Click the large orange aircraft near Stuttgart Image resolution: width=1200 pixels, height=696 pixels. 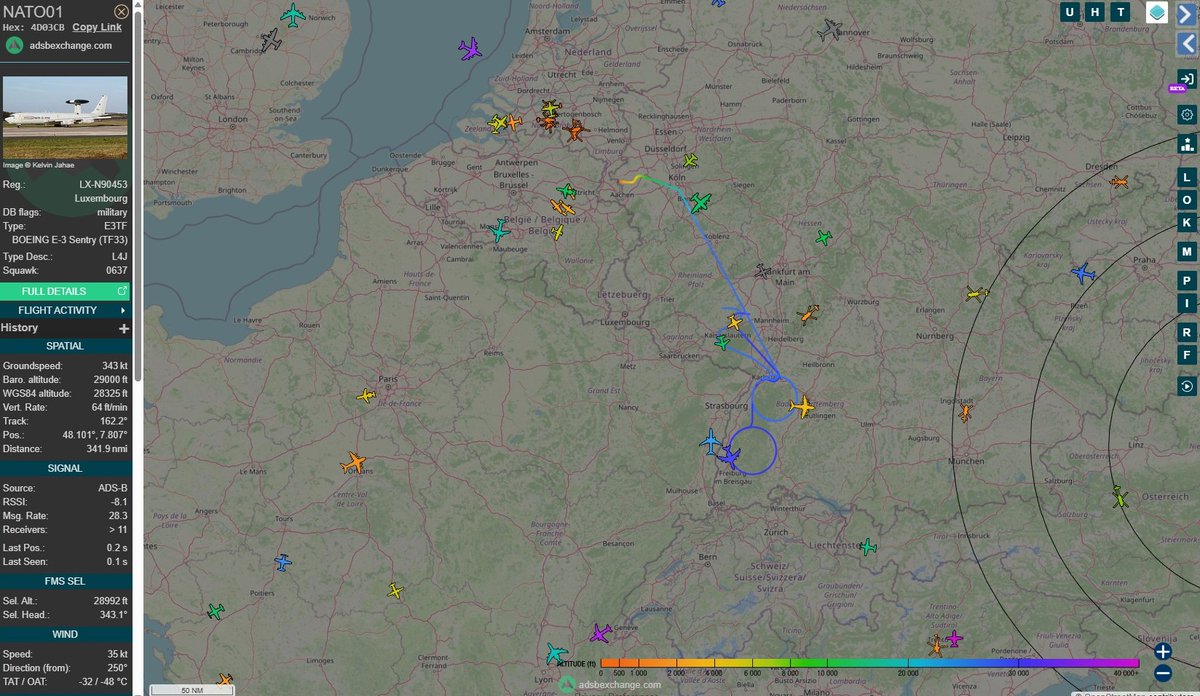[801, 407]
